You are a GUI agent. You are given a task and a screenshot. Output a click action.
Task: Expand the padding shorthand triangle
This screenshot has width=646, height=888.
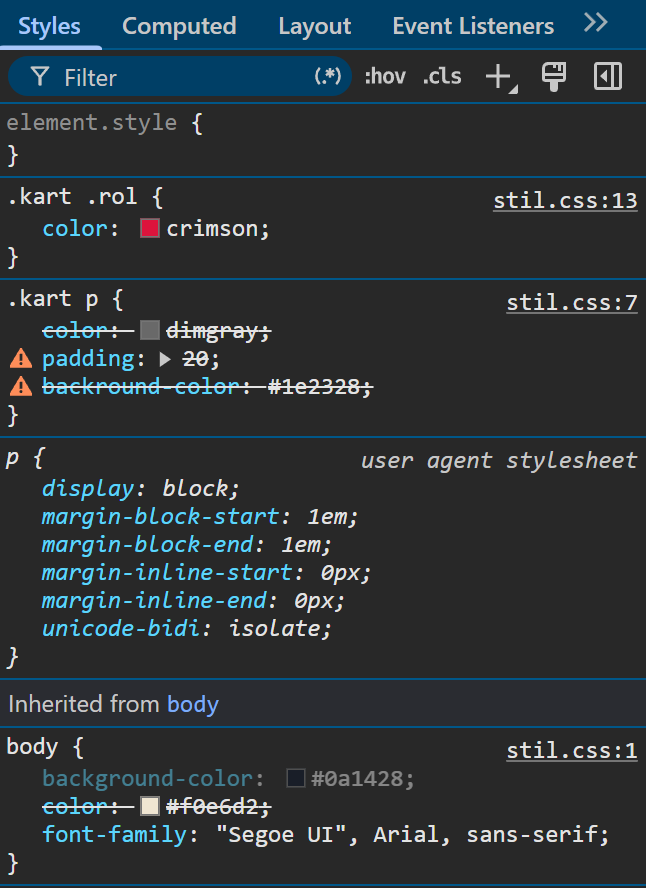(165, 359)
